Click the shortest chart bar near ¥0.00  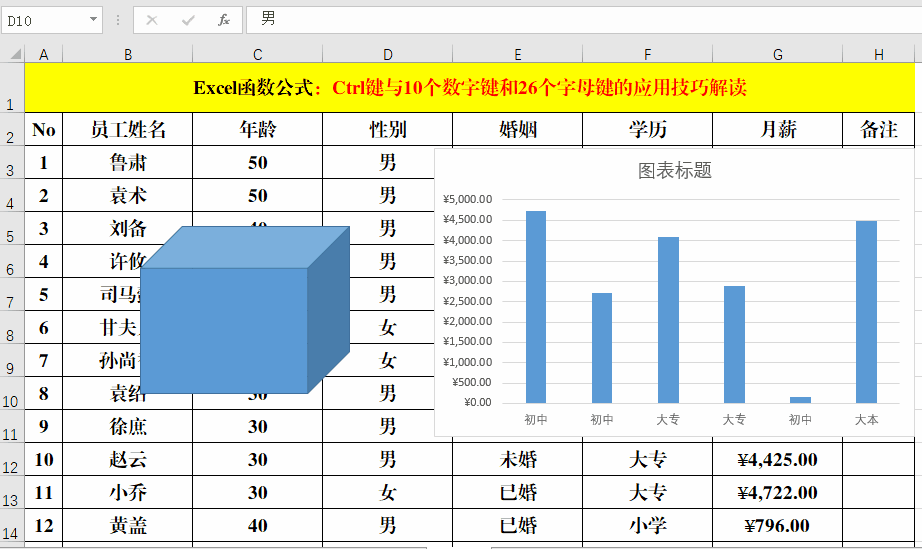[x=800, y=400]
